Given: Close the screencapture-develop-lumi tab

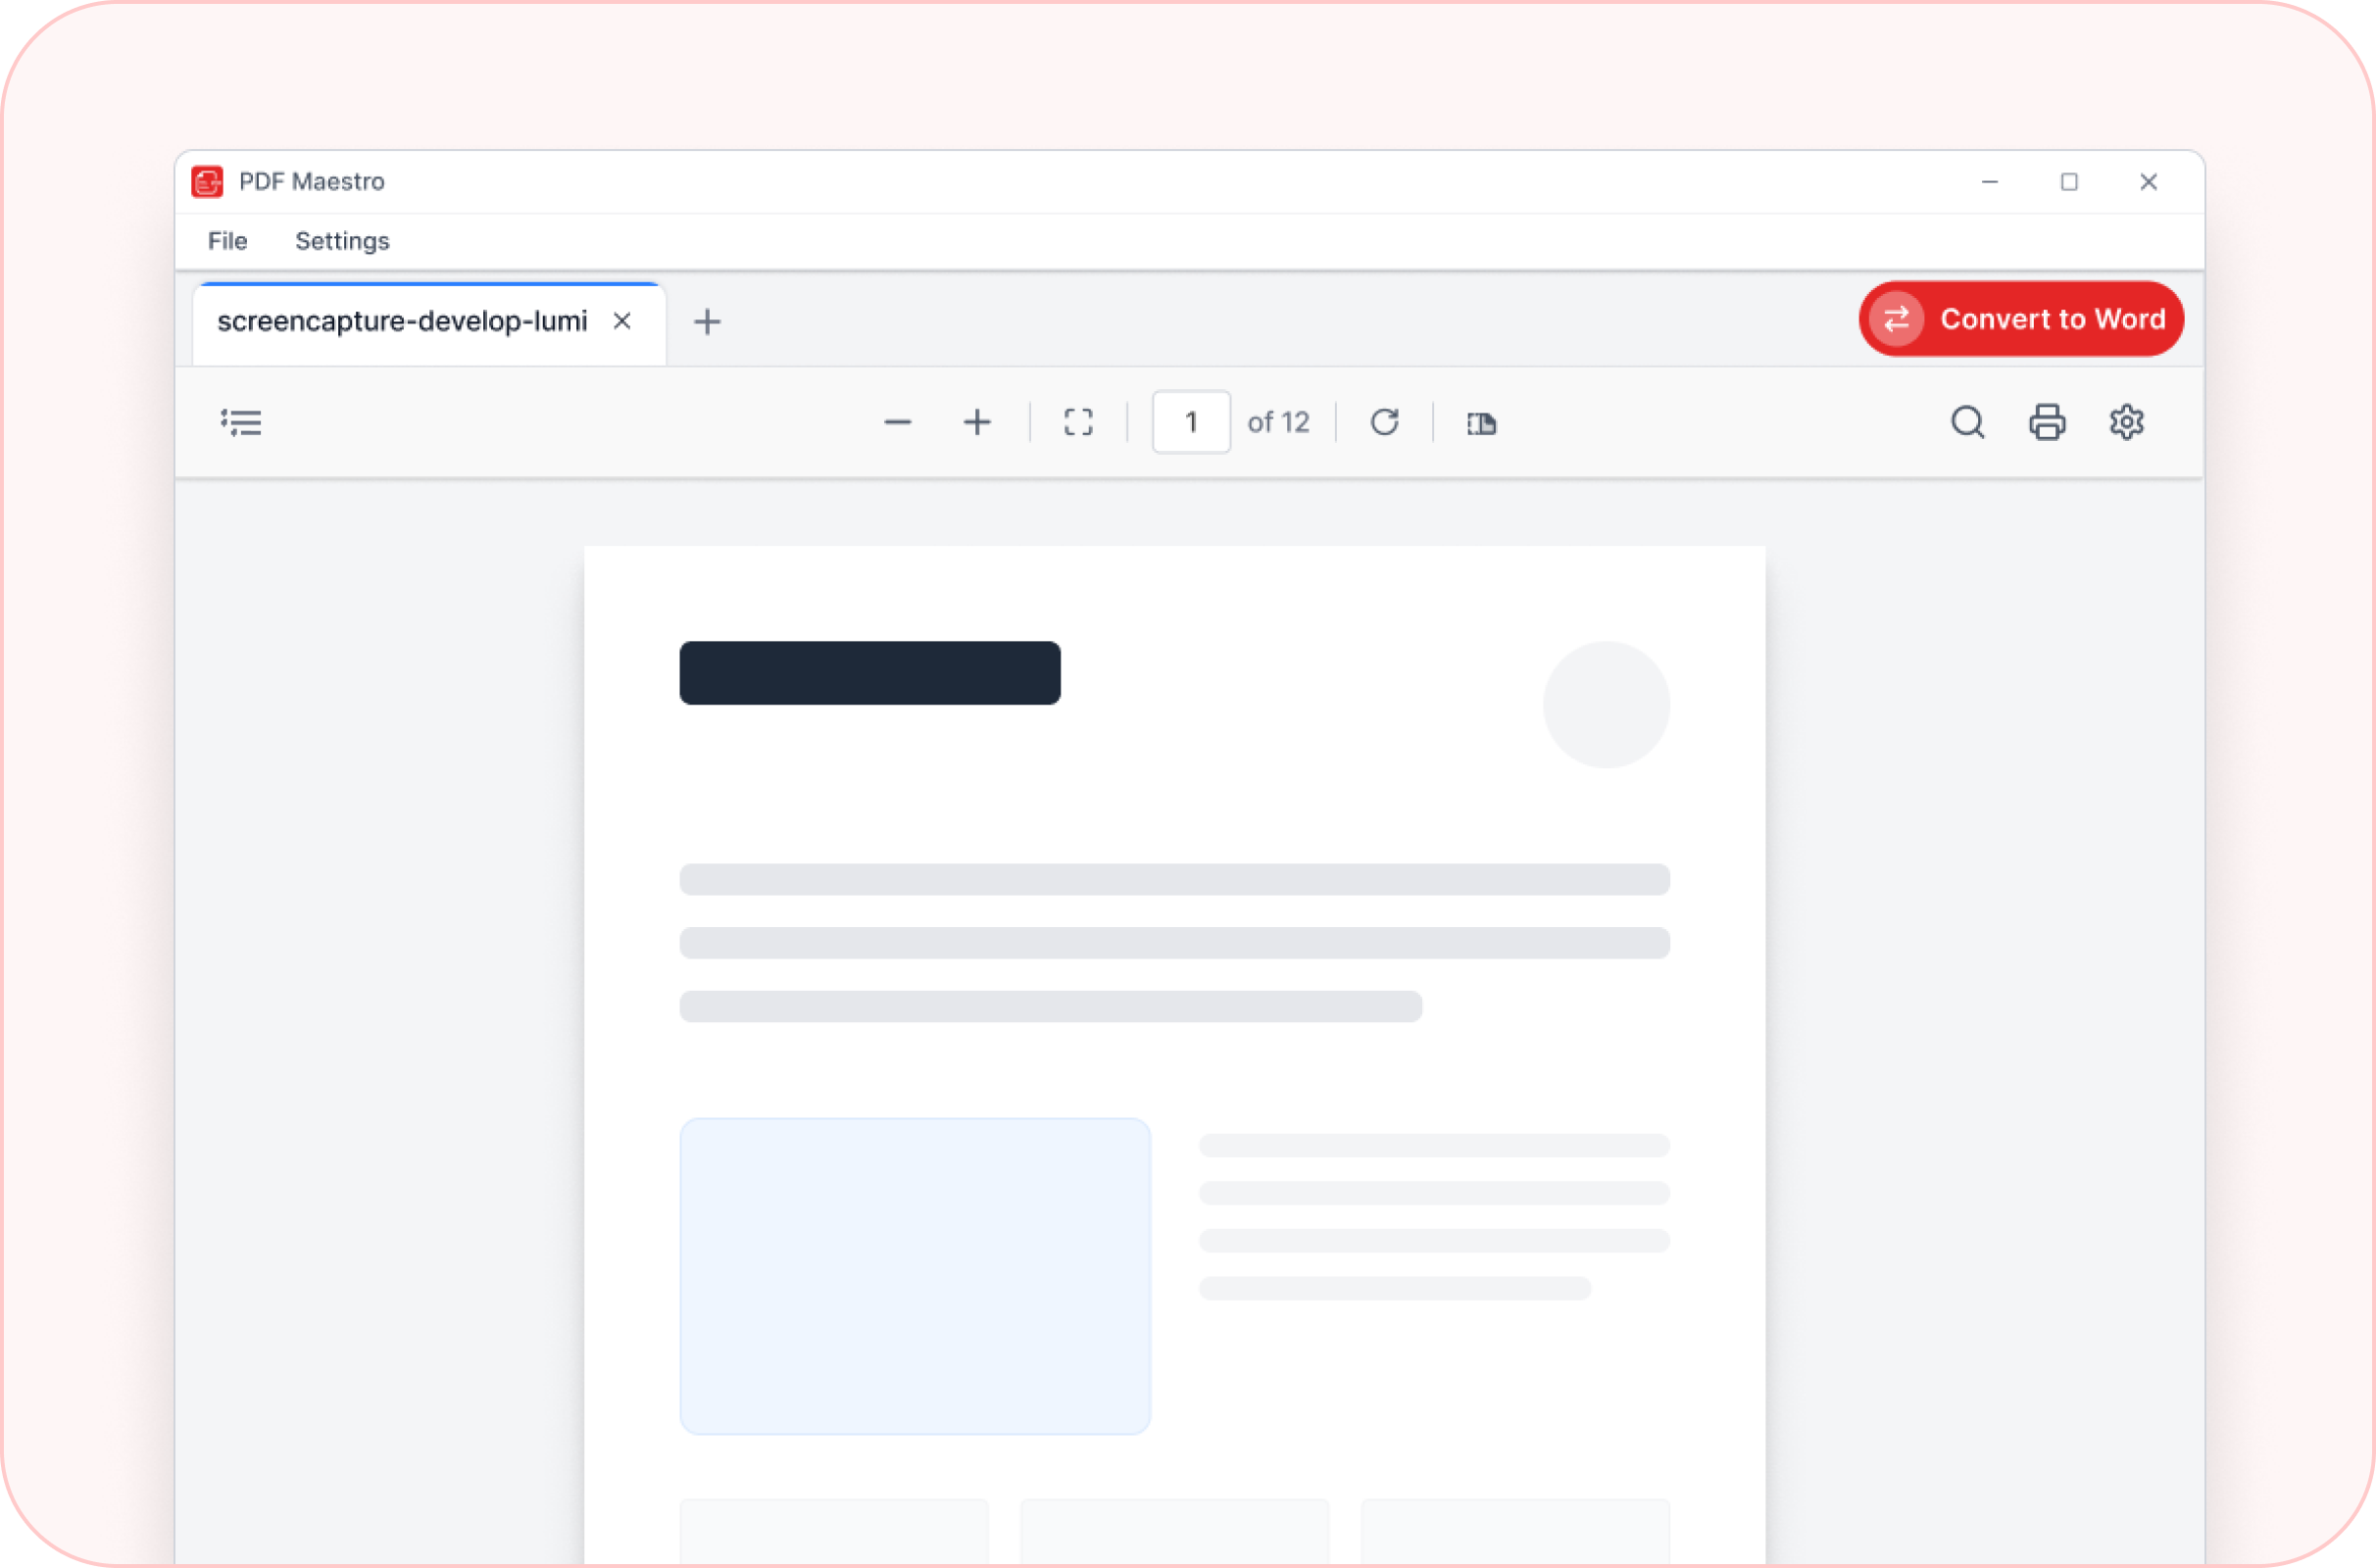Looking at the screenshot, I should coord(622,321).
